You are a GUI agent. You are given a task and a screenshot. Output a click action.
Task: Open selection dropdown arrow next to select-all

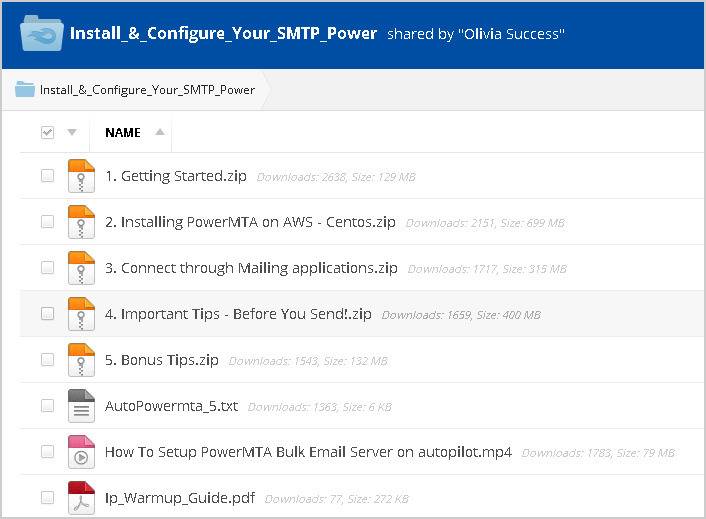pos(72,132)
